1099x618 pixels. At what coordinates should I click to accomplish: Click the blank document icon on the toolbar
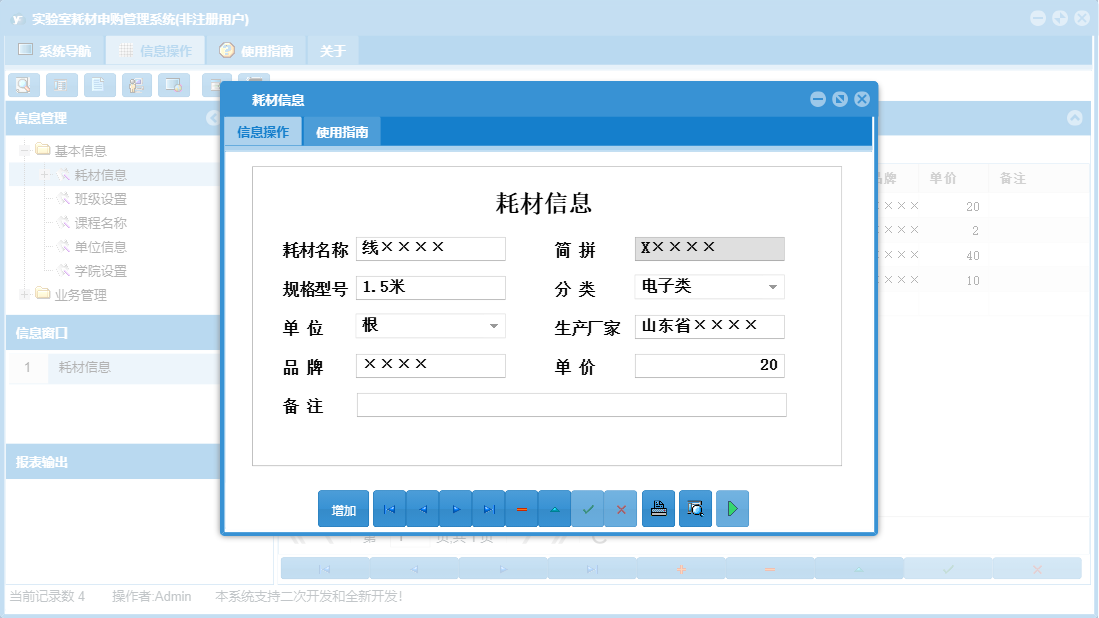coord(96,85)
